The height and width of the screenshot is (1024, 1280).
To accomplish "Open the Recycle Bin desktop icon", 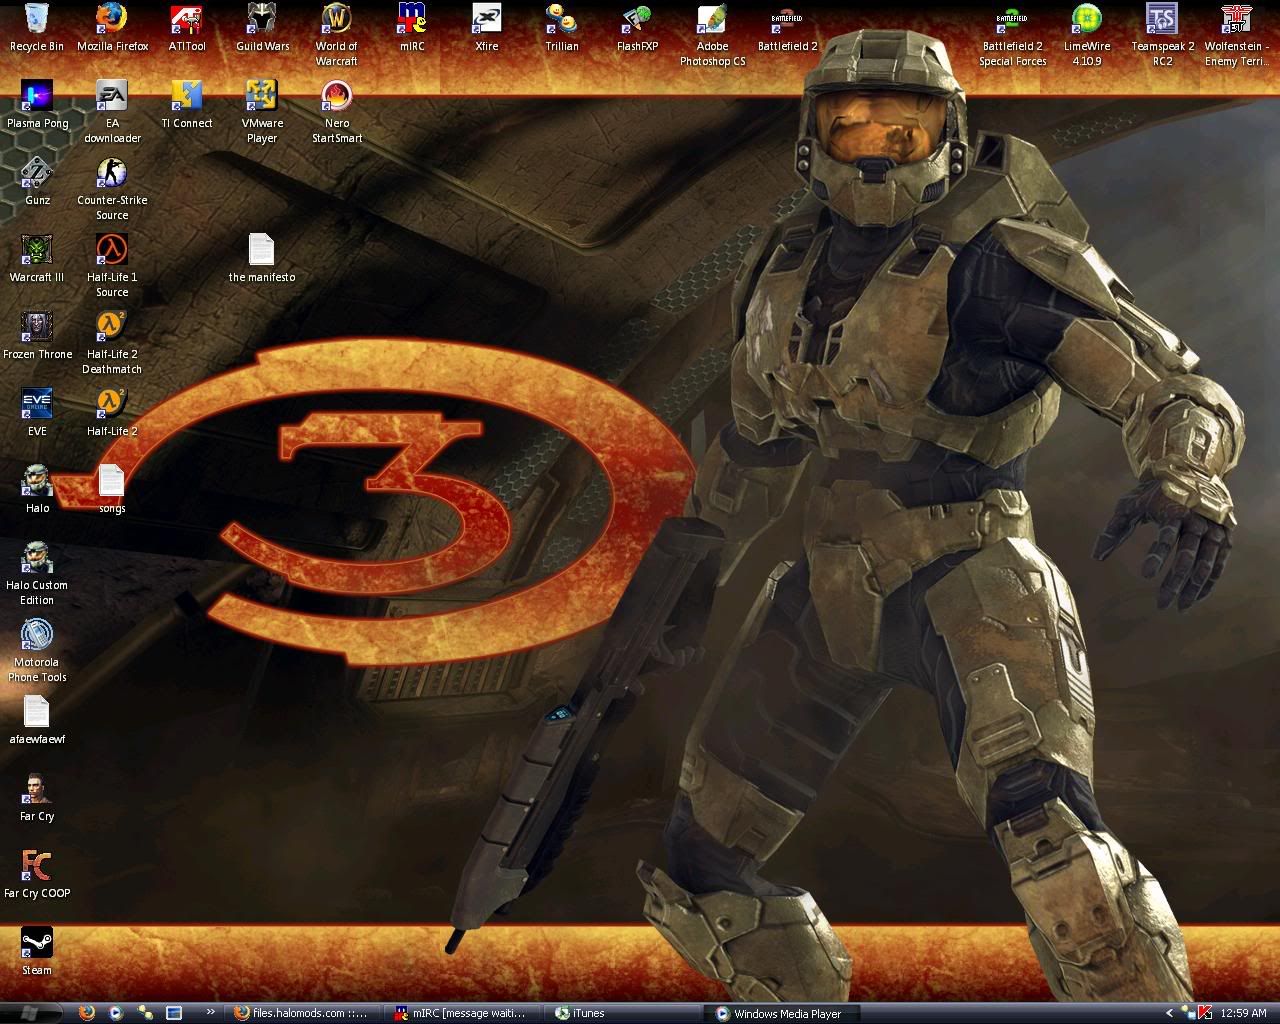I will [x=37, y=27].
